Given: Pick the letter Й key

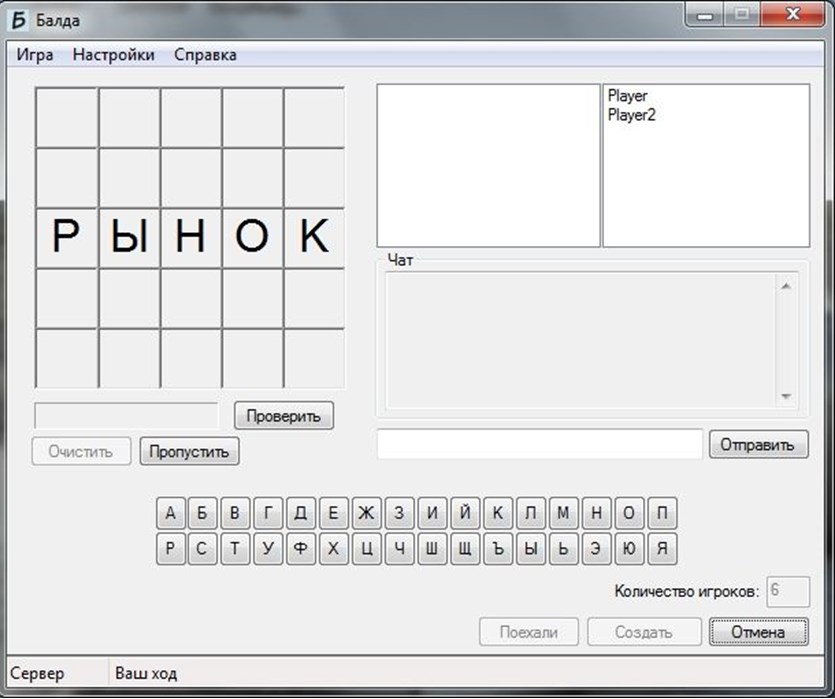Looking at the screenshot, I should click(x=464, y=514).
